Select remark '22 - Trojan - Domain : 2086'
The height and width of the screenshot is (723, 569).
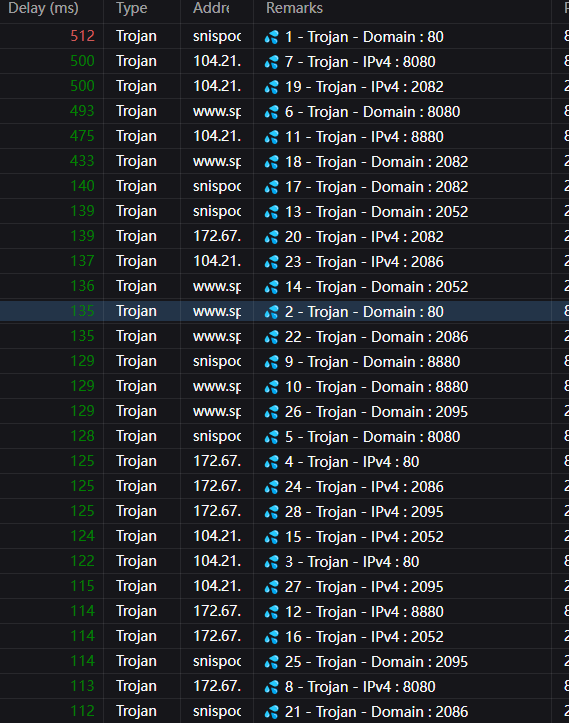(x=376, y=337)
